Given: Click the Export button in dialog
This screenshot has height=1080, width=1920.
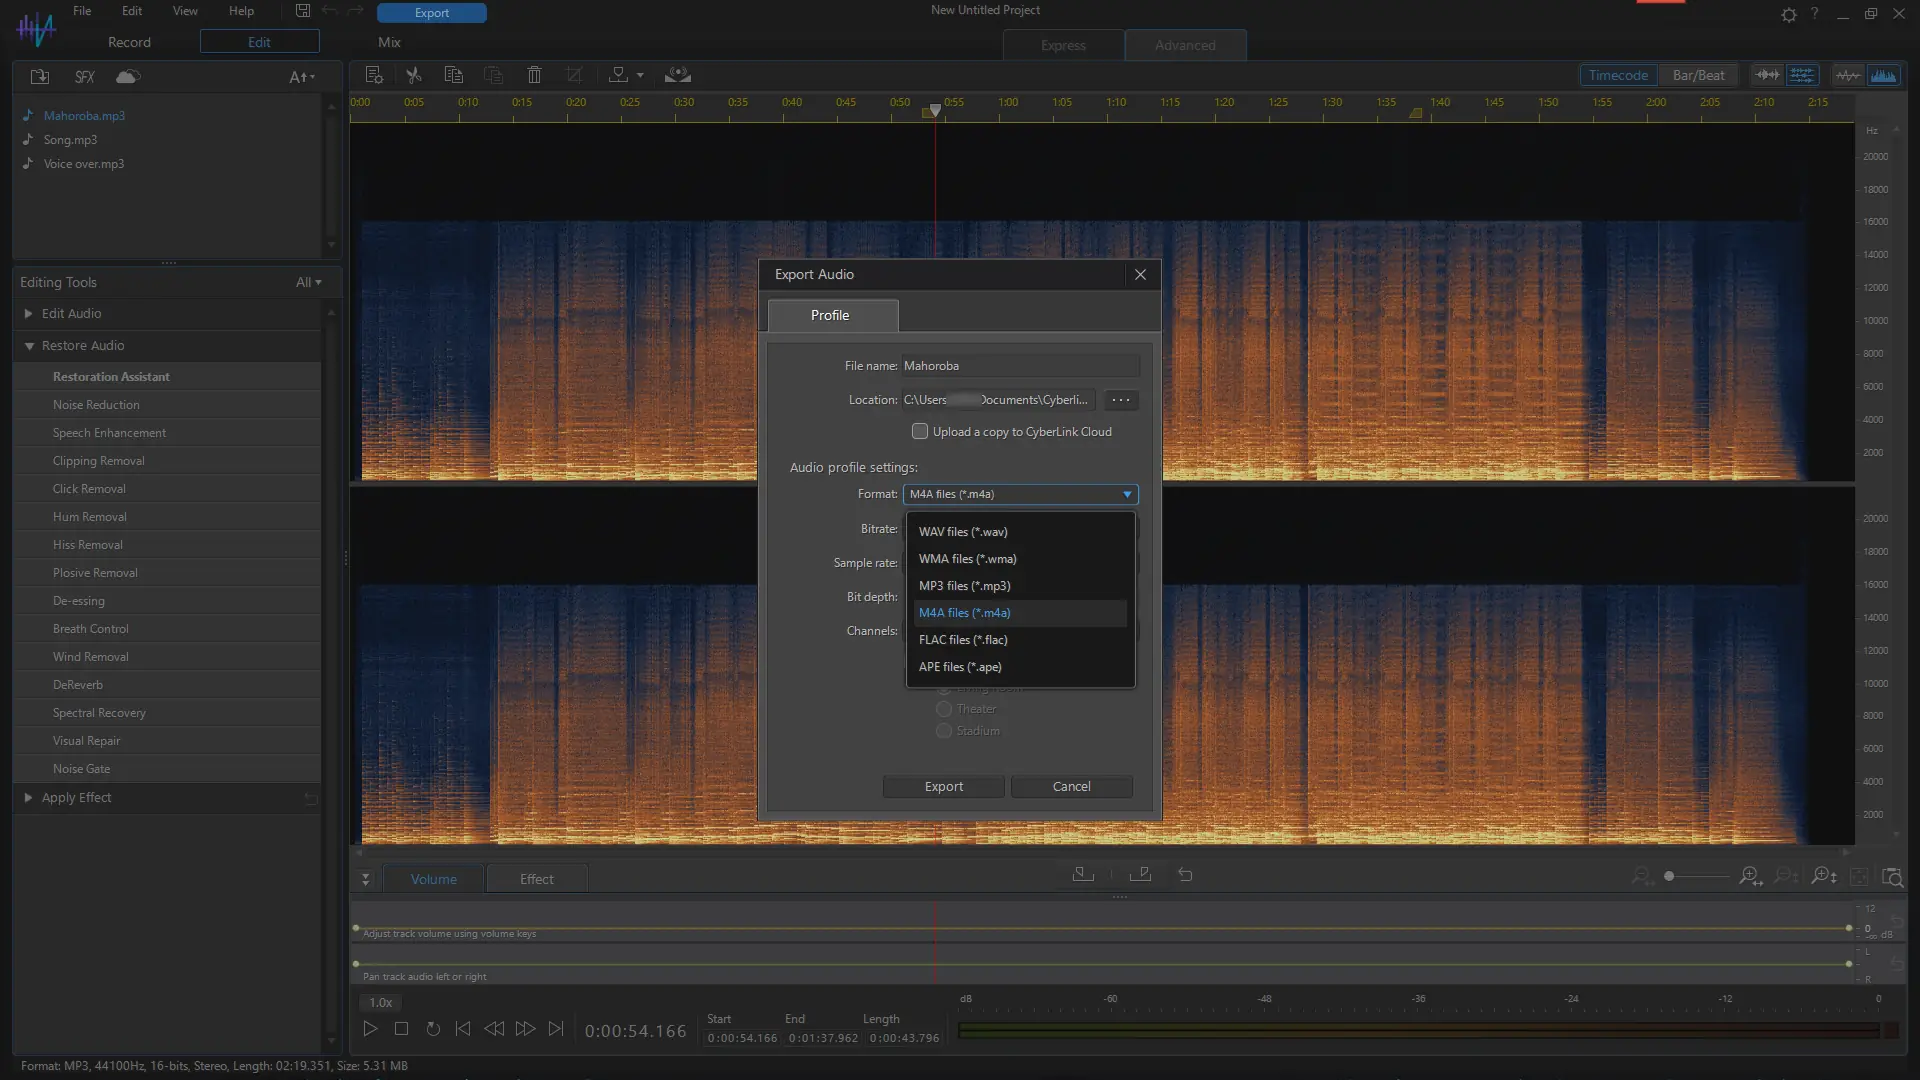Looking at the screenshot, I should [943, 787].
